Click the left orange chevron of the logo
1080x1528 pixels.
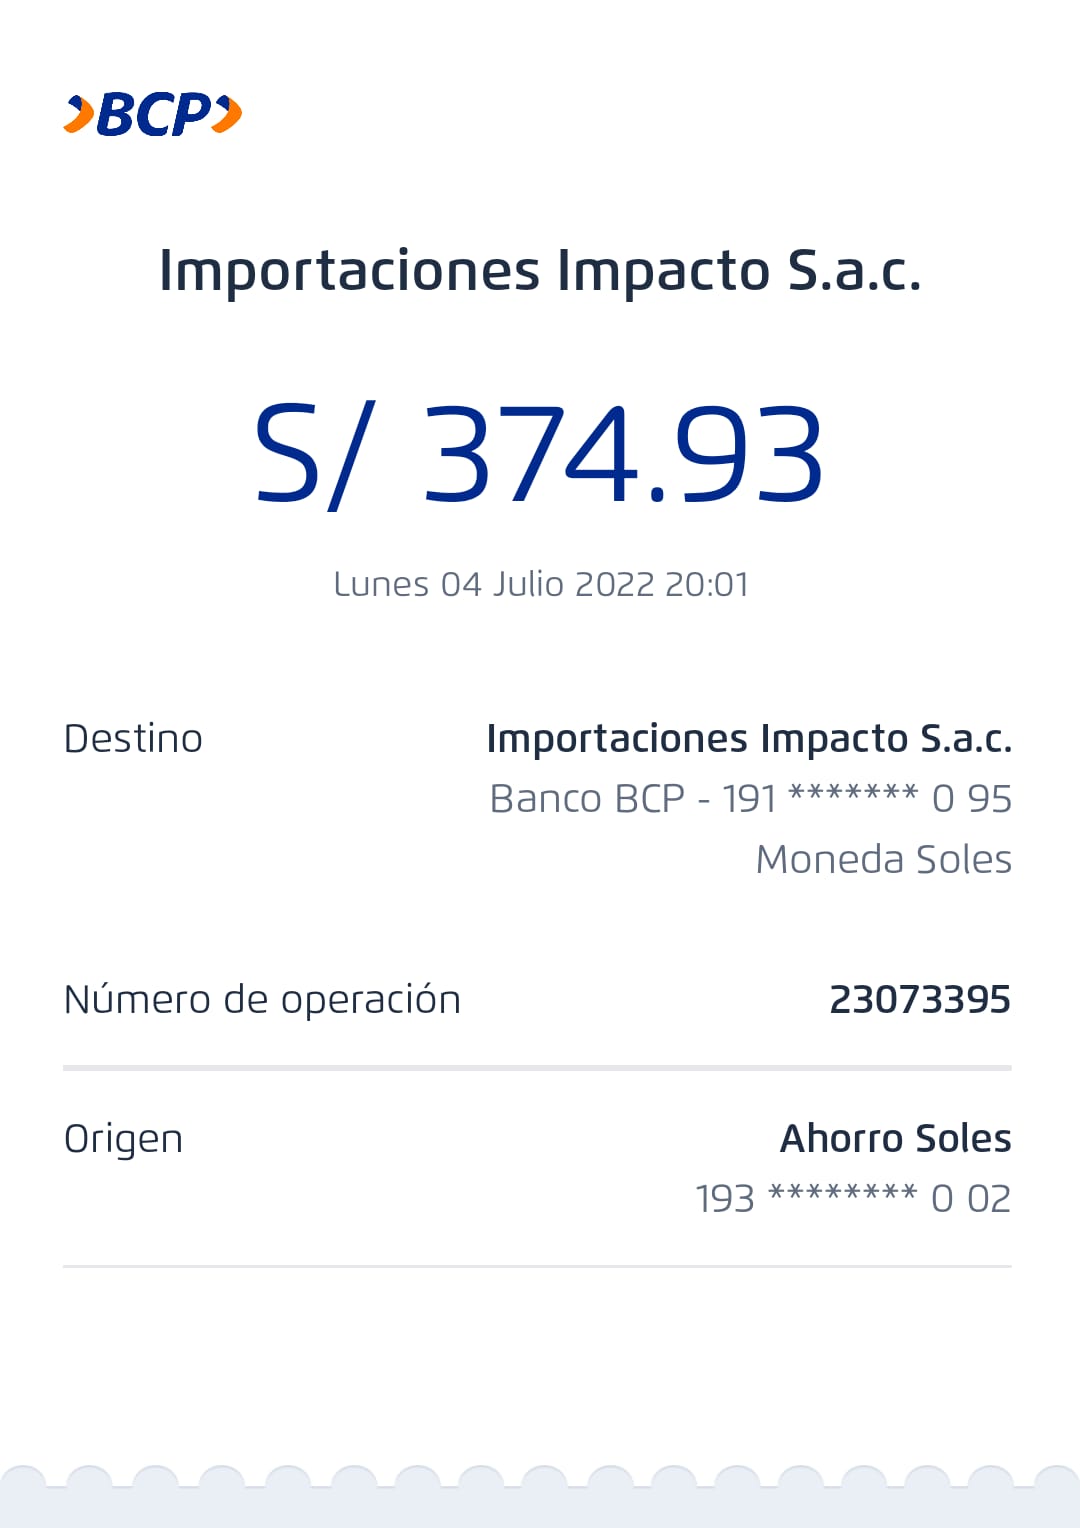click(79, 114)
